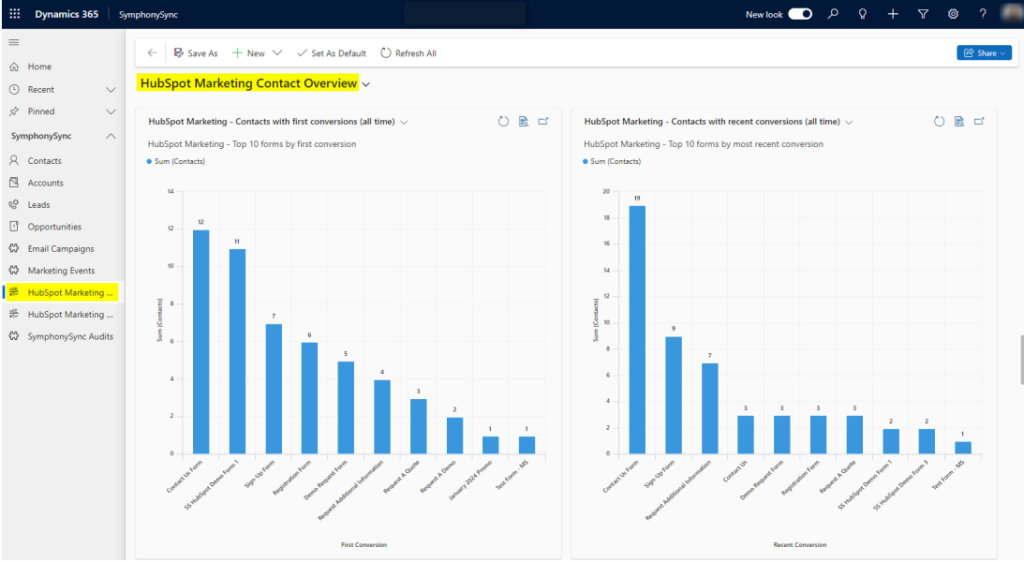Click the user profile avatar
1024x562 pixels.
click(1011, 14)
